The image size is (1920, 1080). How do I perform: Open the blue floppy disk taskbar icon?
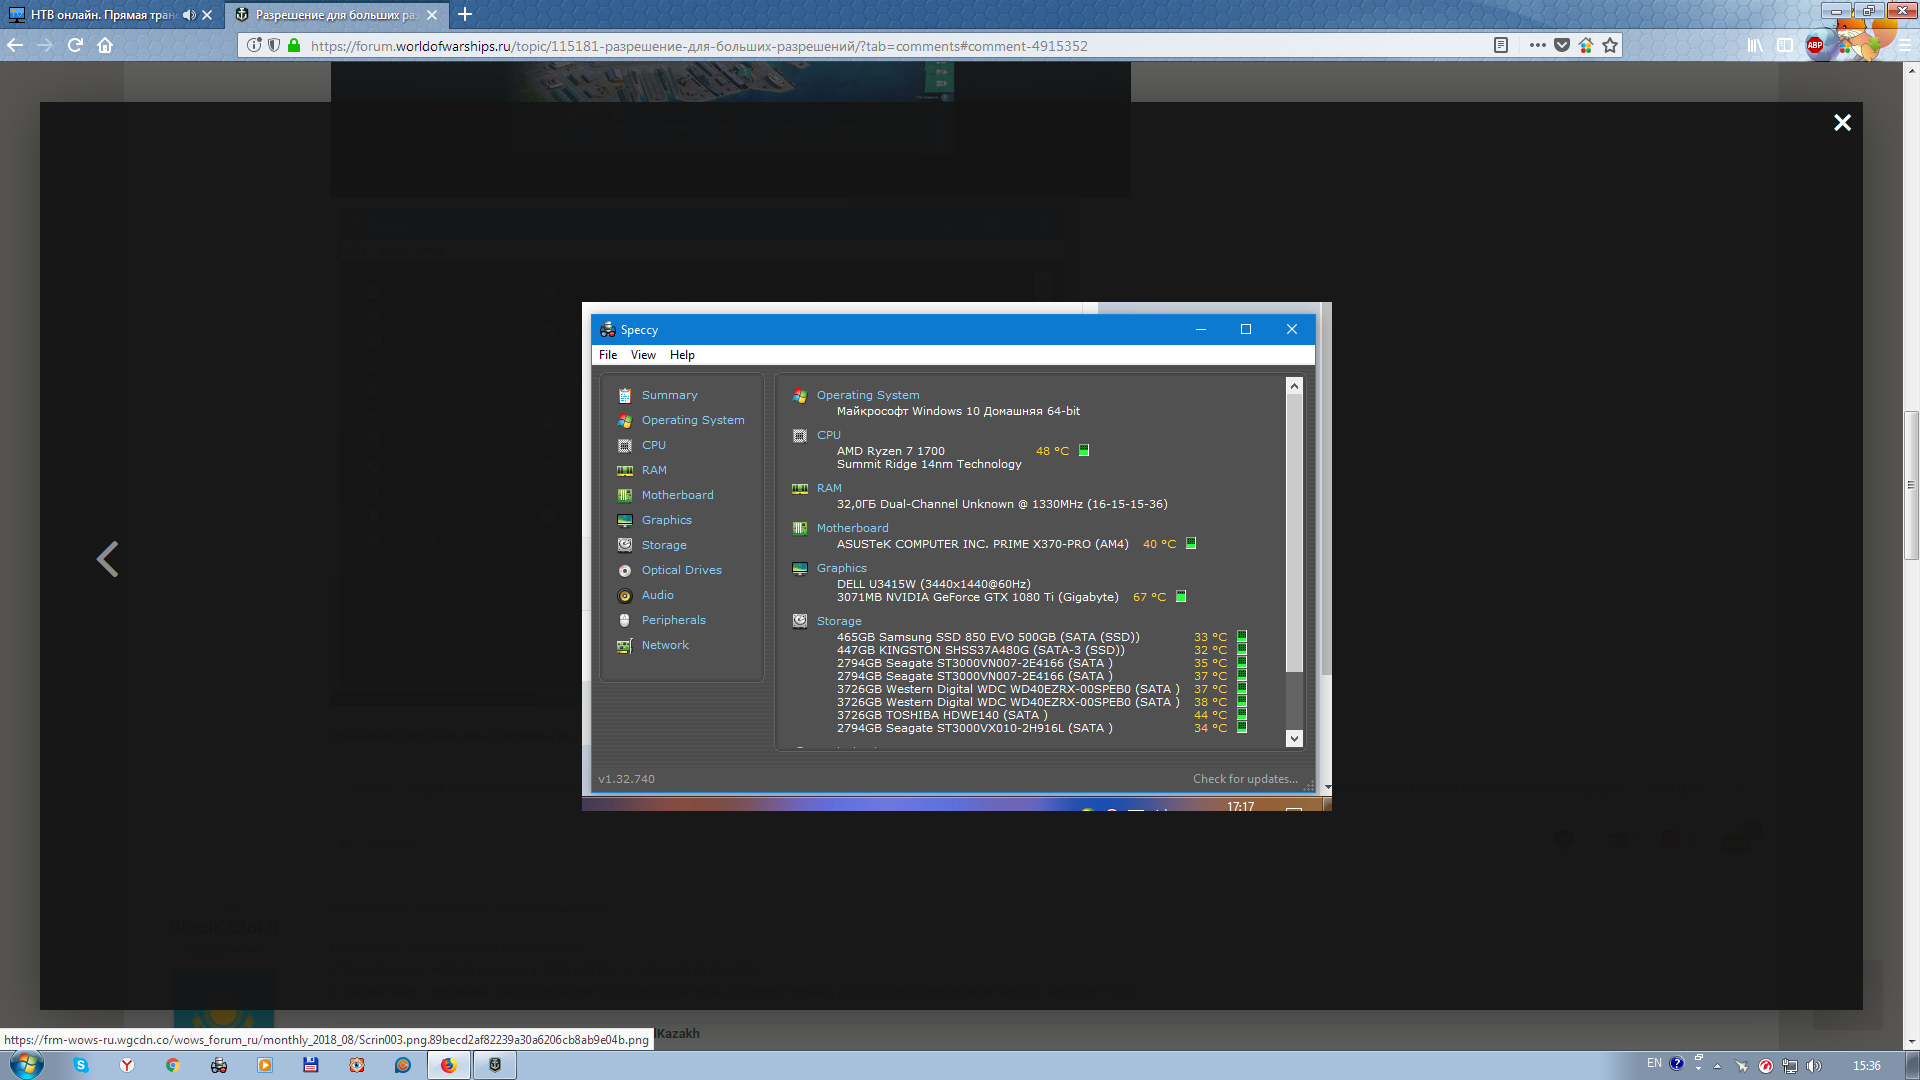click(x=311, y=1065)
